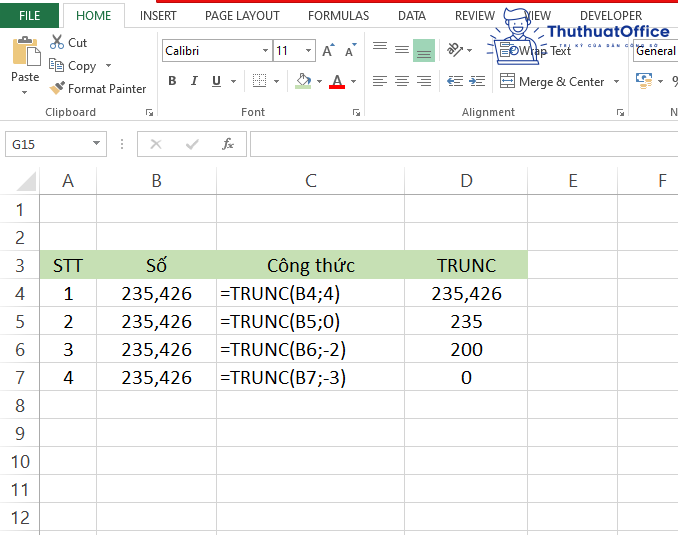Open Calibri font name dropdown
This screenshot has width=678, height=535.
[265, 51]
